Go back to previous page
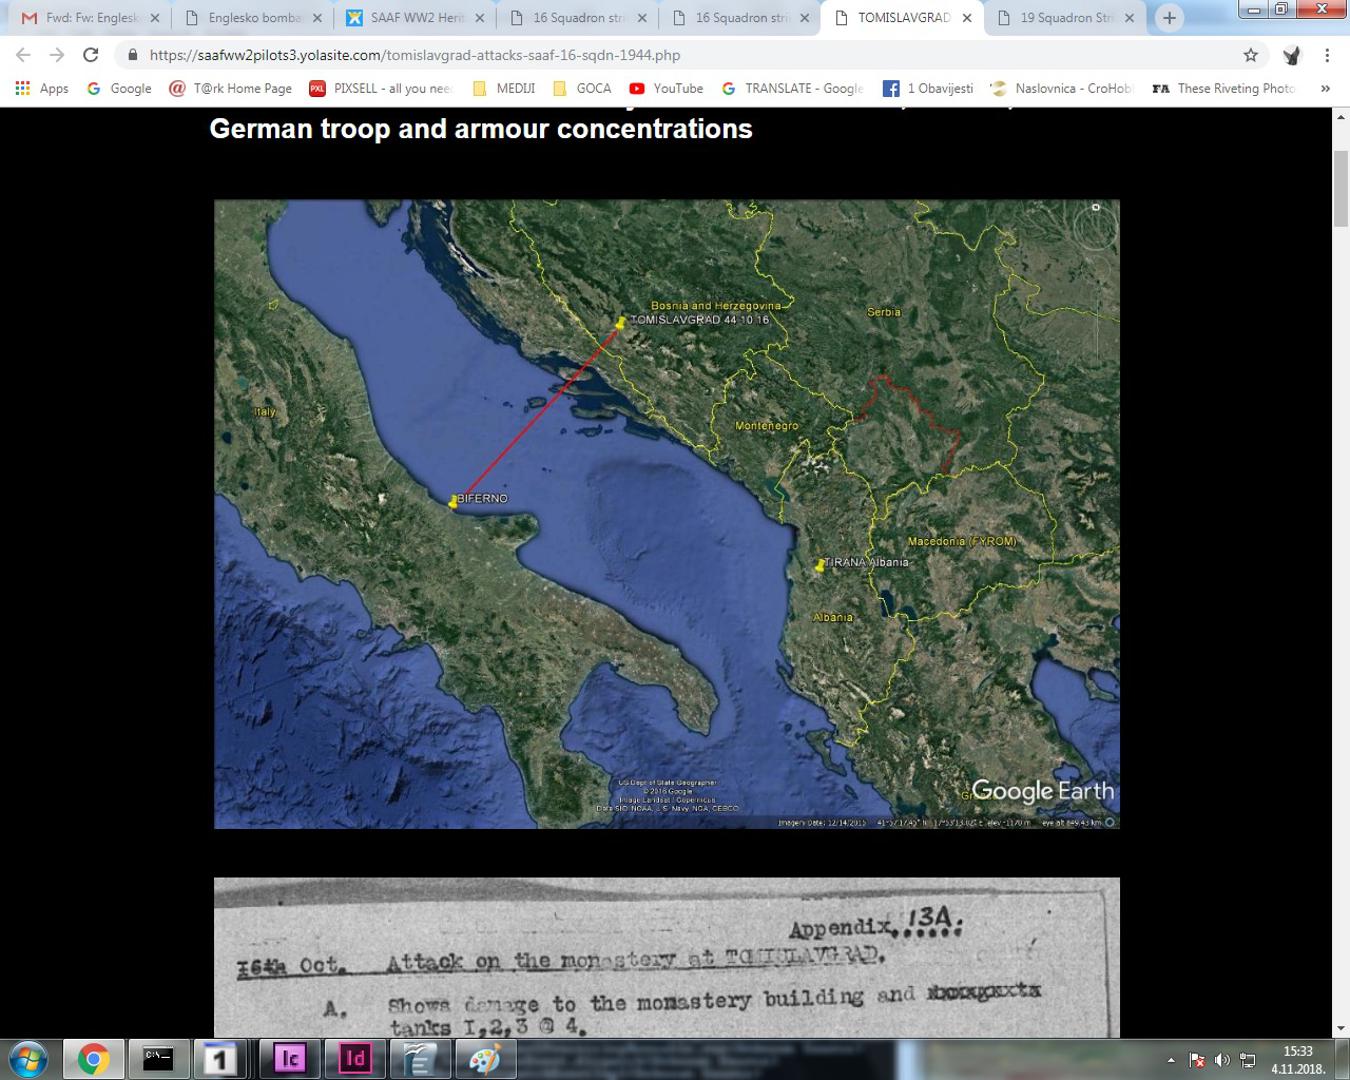This screenshot has height=1080, width=1350. tap(24, 55)
